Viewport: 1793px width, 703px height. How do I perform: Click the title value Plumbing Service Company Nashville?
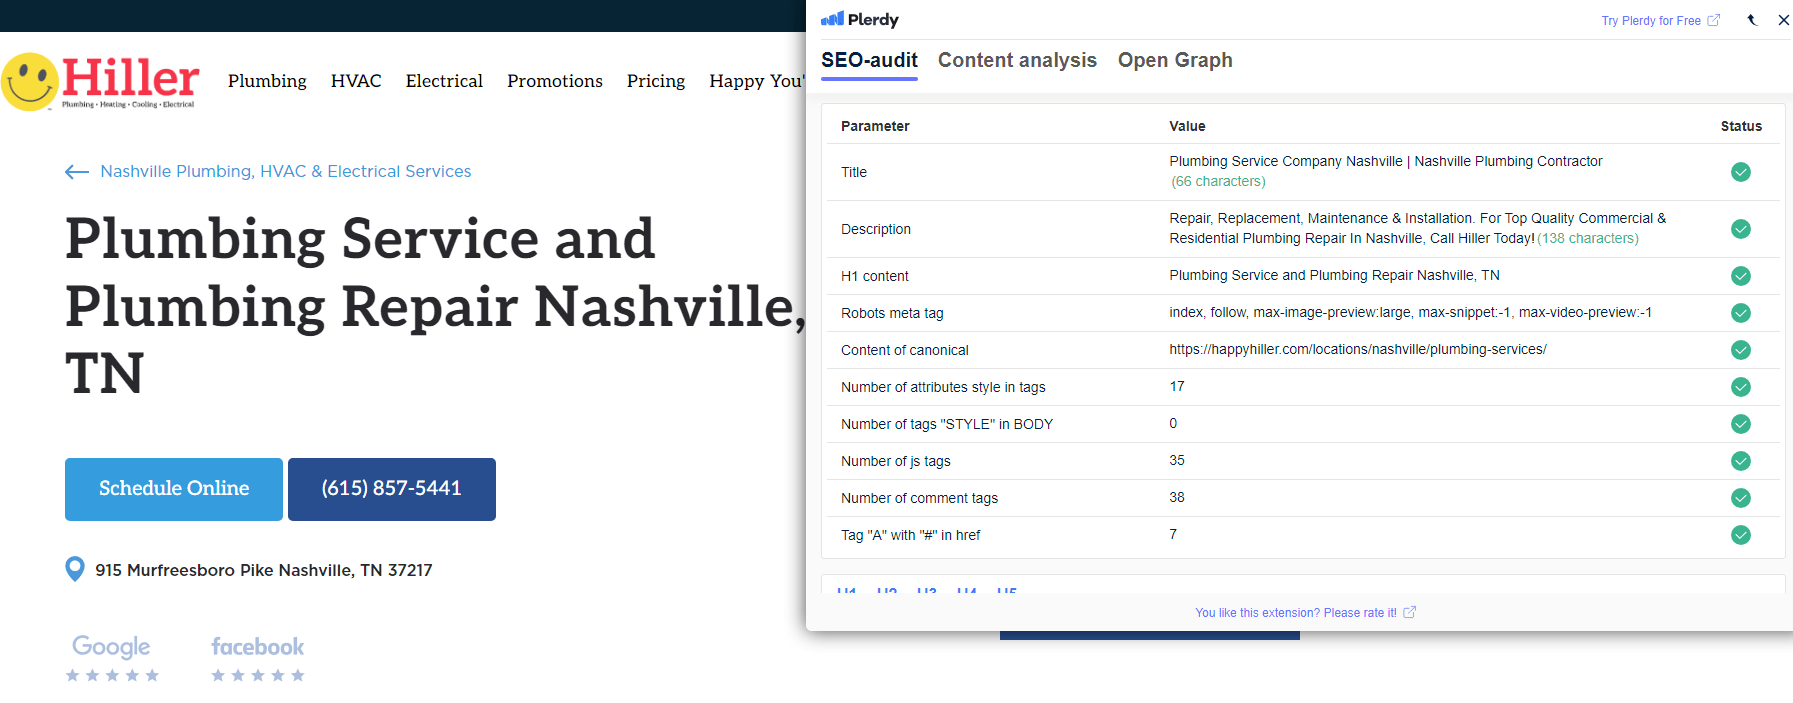pyautogui.click(x=1386, y=161)
